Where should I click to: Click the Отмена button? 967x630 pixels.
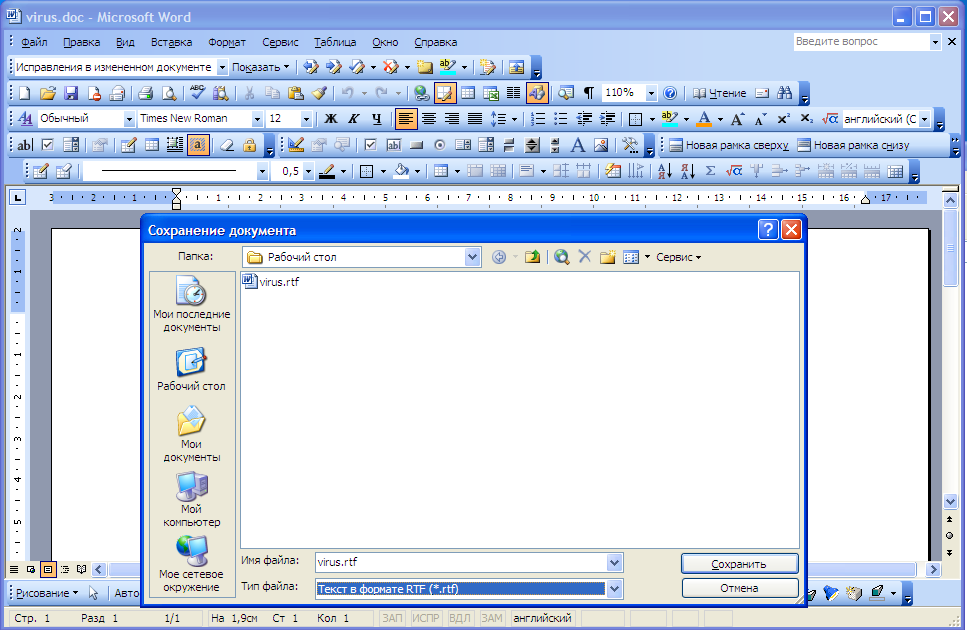(x=739, y=588)
